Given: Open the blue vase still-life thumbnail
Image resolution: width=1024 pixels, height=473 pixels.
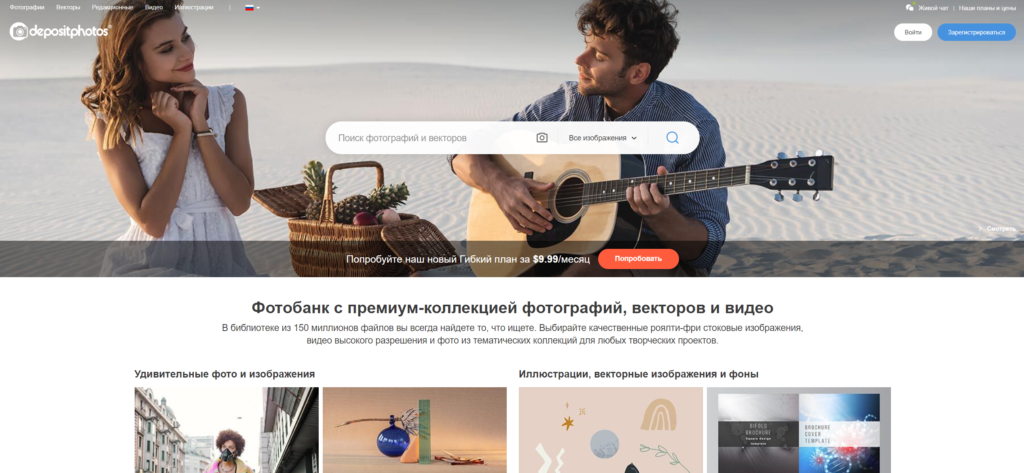Looking at the screenshot, I should coord(415,430).
